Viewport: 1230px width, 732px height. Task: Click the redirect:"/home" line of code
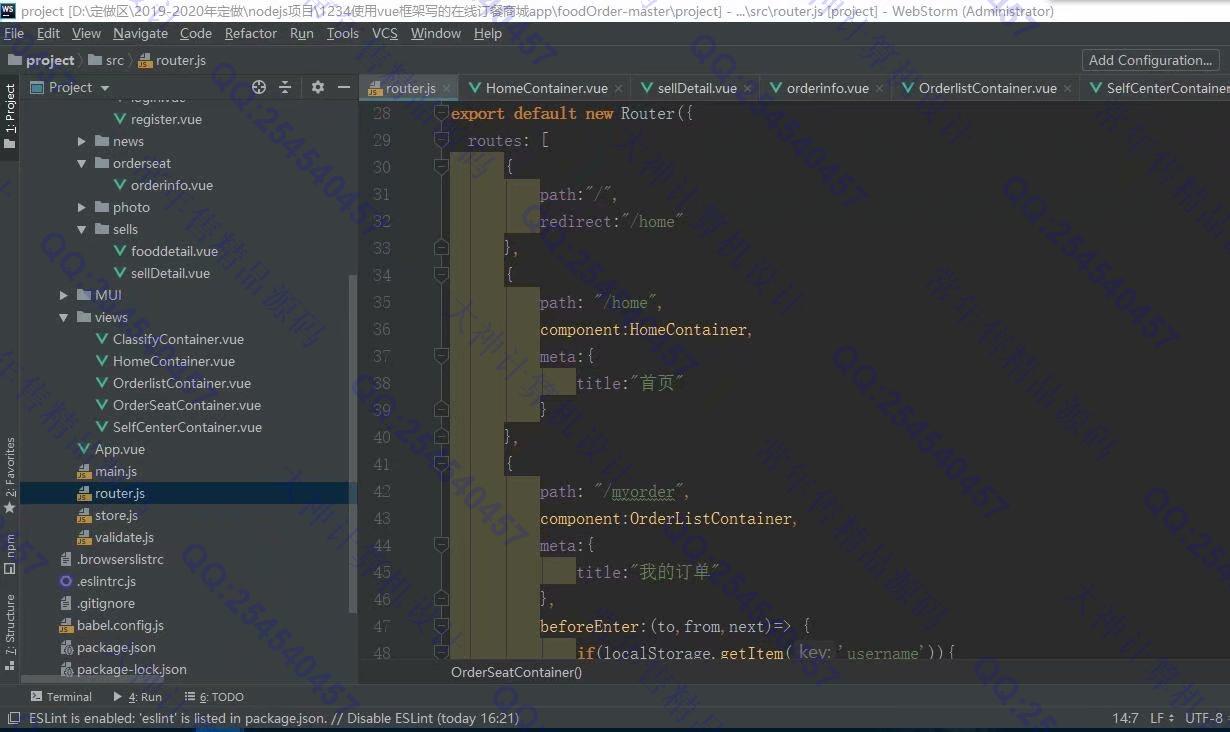tap(611, 221)
